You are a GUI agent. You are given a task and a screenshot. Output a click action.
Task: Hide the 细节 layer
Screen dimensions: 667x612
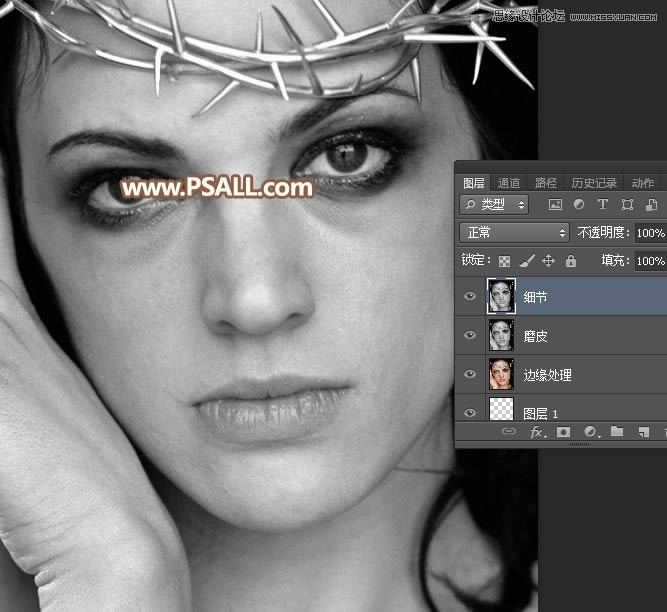470,296
